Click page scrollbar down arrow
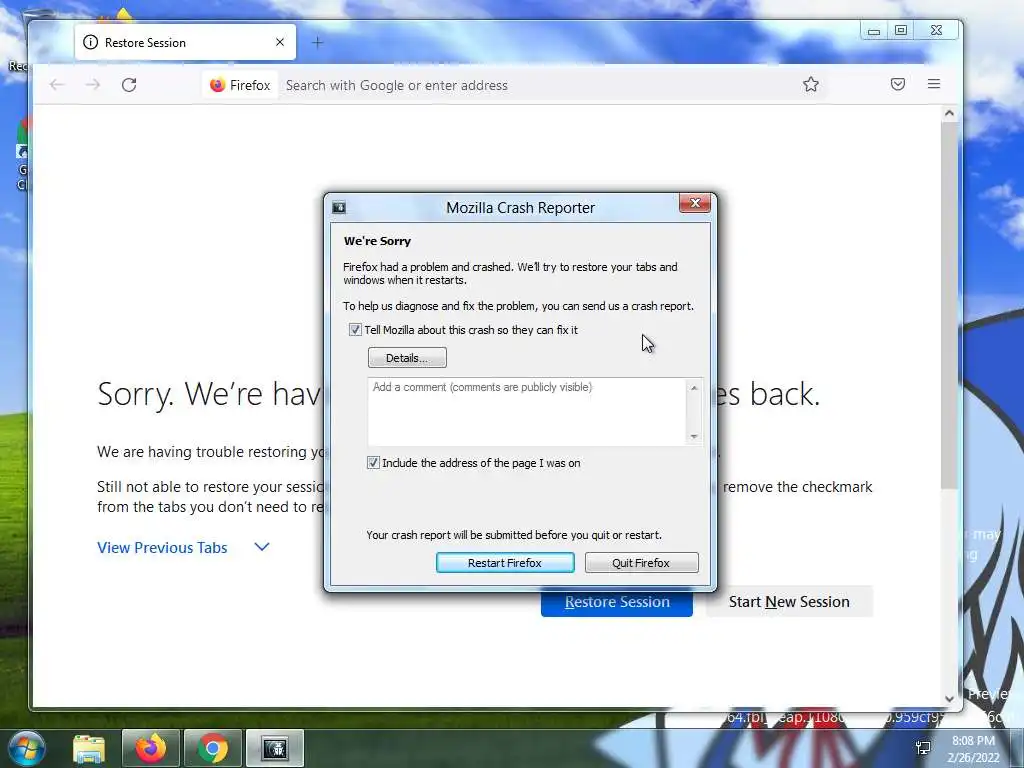 [x=949, y=699]
